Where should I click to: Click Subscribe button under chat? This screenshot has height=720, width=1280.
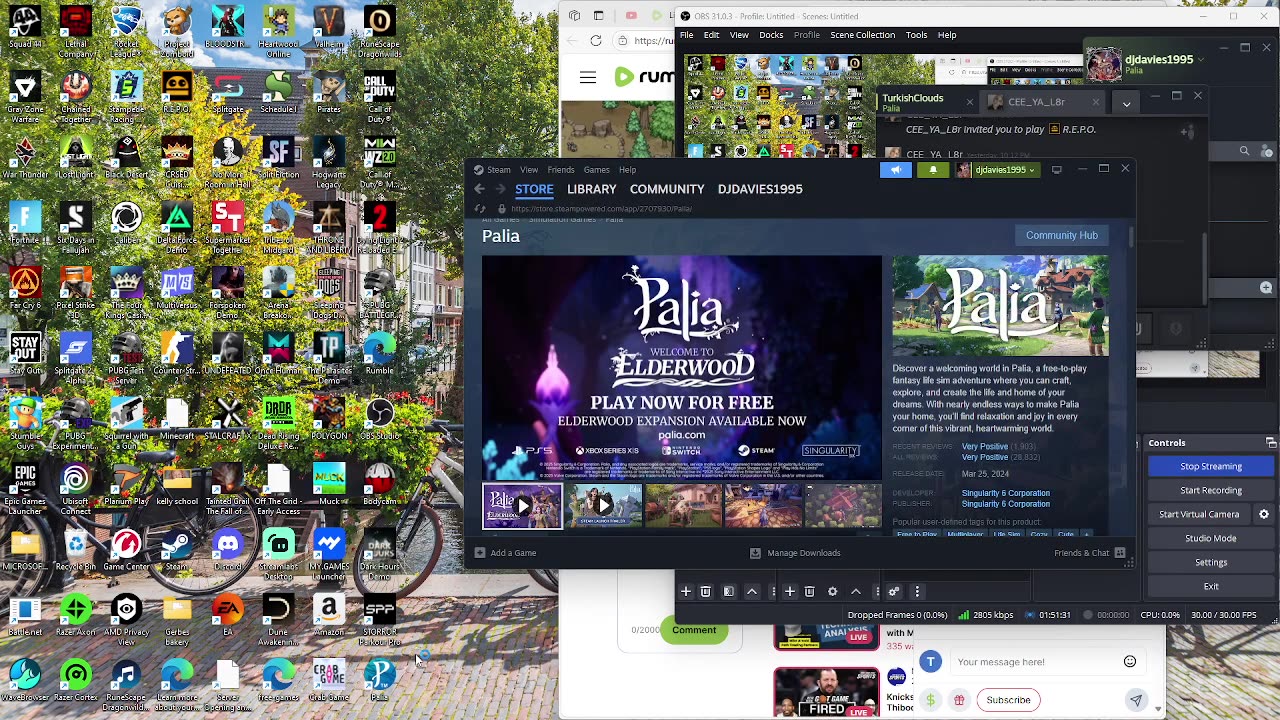(x=1008, y=700)
